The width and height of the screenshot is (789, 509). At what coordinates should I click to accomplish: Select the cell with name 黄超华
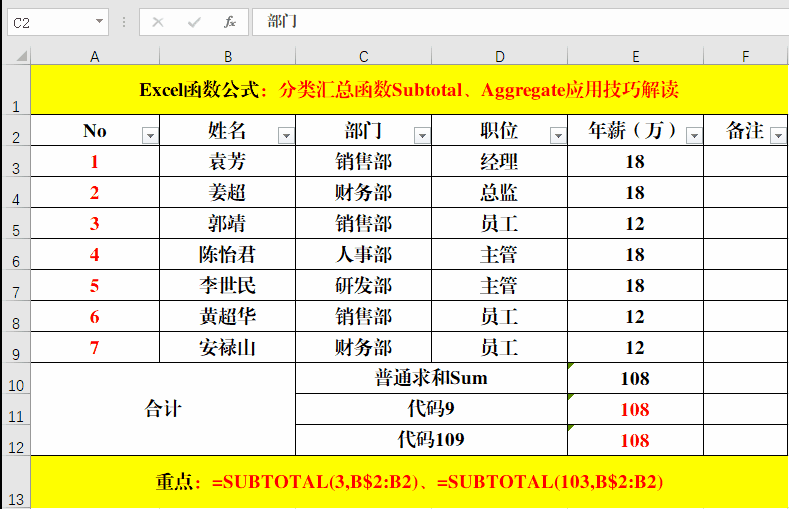(x=227, y=316)
